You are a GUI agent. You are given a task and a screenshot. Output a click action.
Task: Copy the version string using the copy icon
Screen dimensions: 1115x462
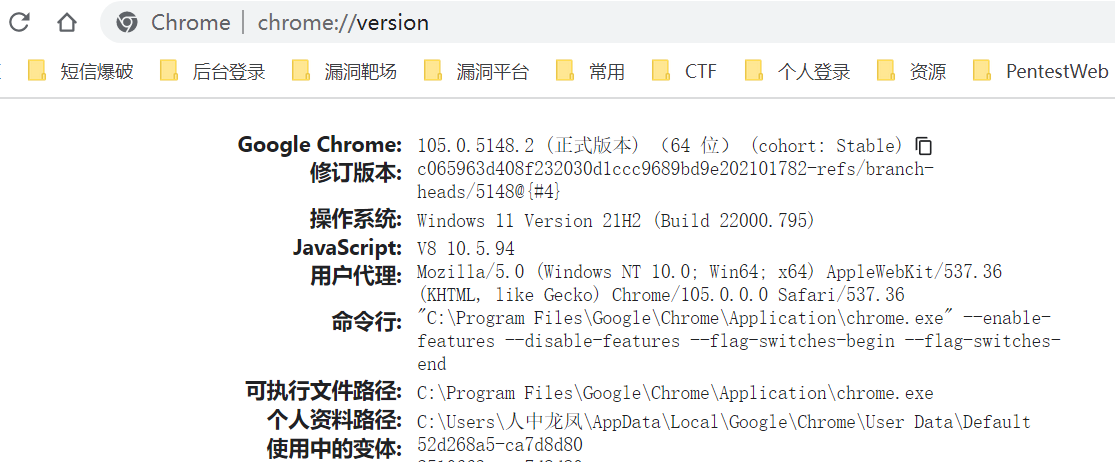click(x=924, y=146)
